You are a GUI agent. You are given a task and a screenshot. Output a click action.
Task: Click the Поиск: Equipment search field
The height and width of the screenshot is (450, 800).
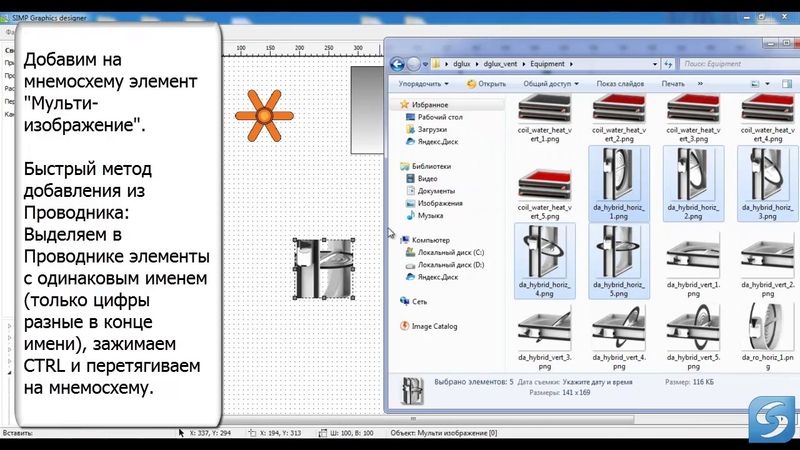click(735, 64)
